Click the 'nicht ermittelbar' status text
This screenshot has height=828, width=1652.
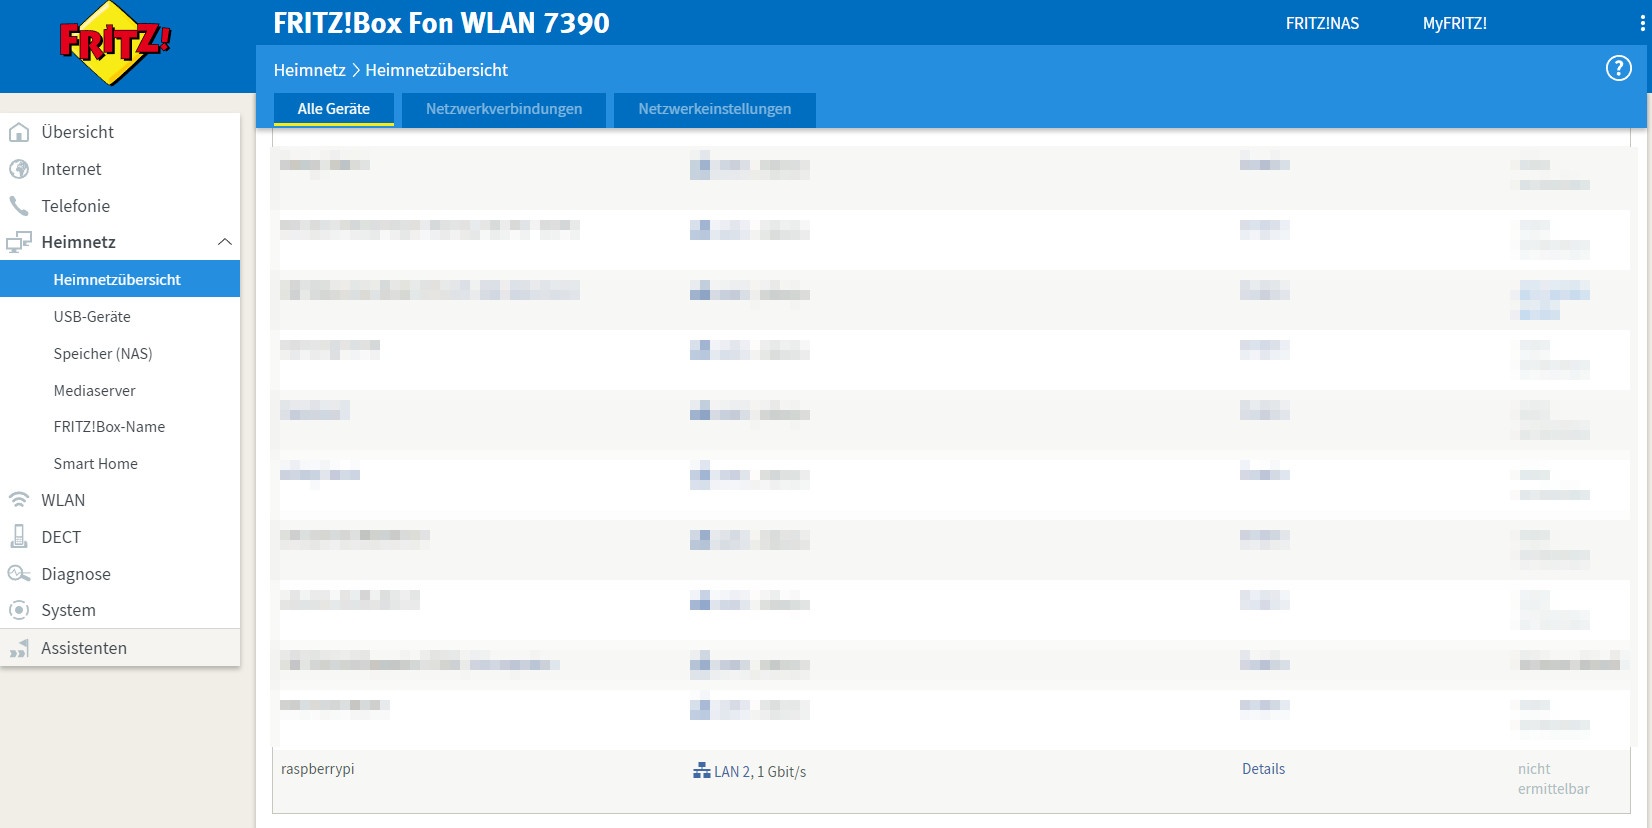(1553, 779)
